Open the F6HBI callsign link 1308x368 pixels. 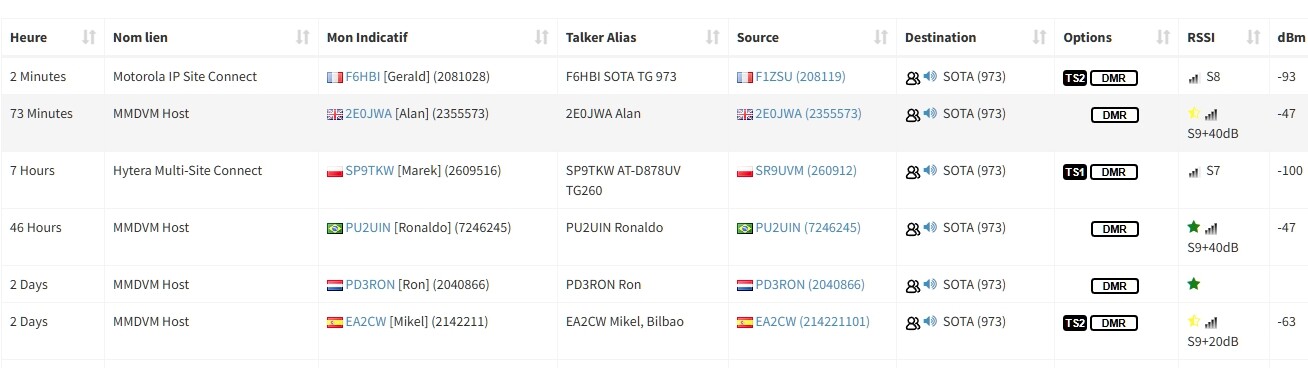point(363,77)
